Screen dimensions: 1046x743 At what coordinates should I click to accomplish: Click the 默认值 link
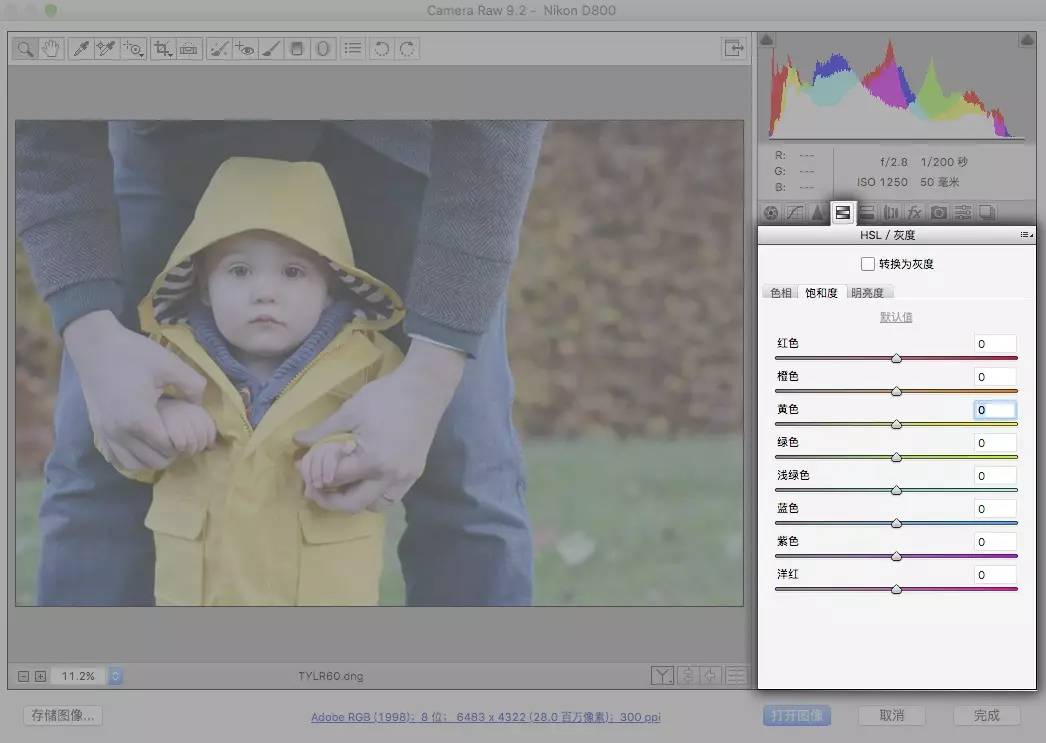(896, 317)
